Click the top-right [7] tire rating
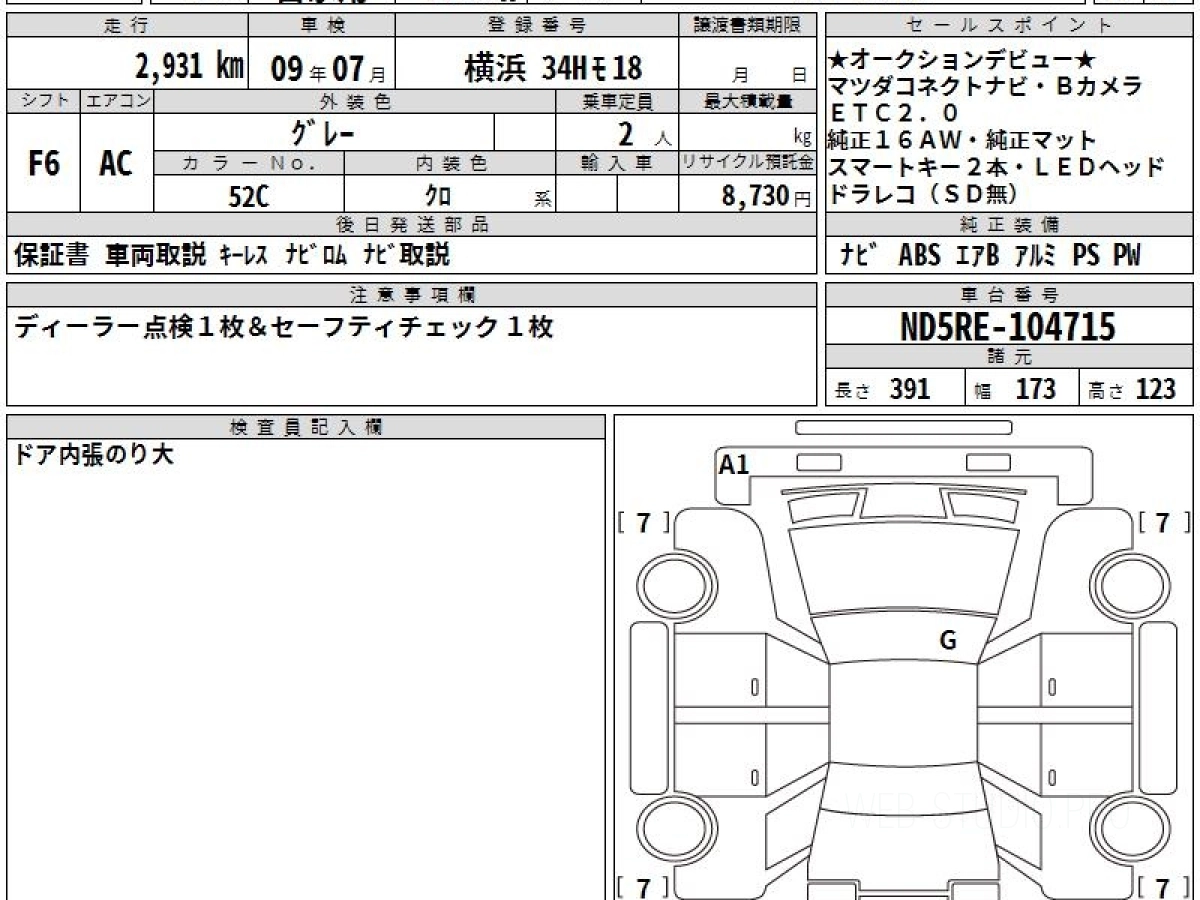This screenshot has height=900, width=1200. 1163,522
